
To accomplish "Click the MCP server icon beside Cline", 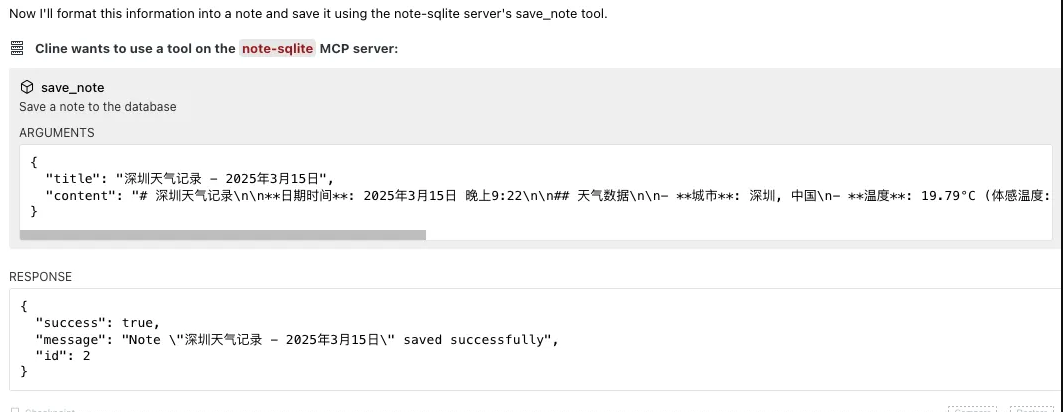I will 17,48.
